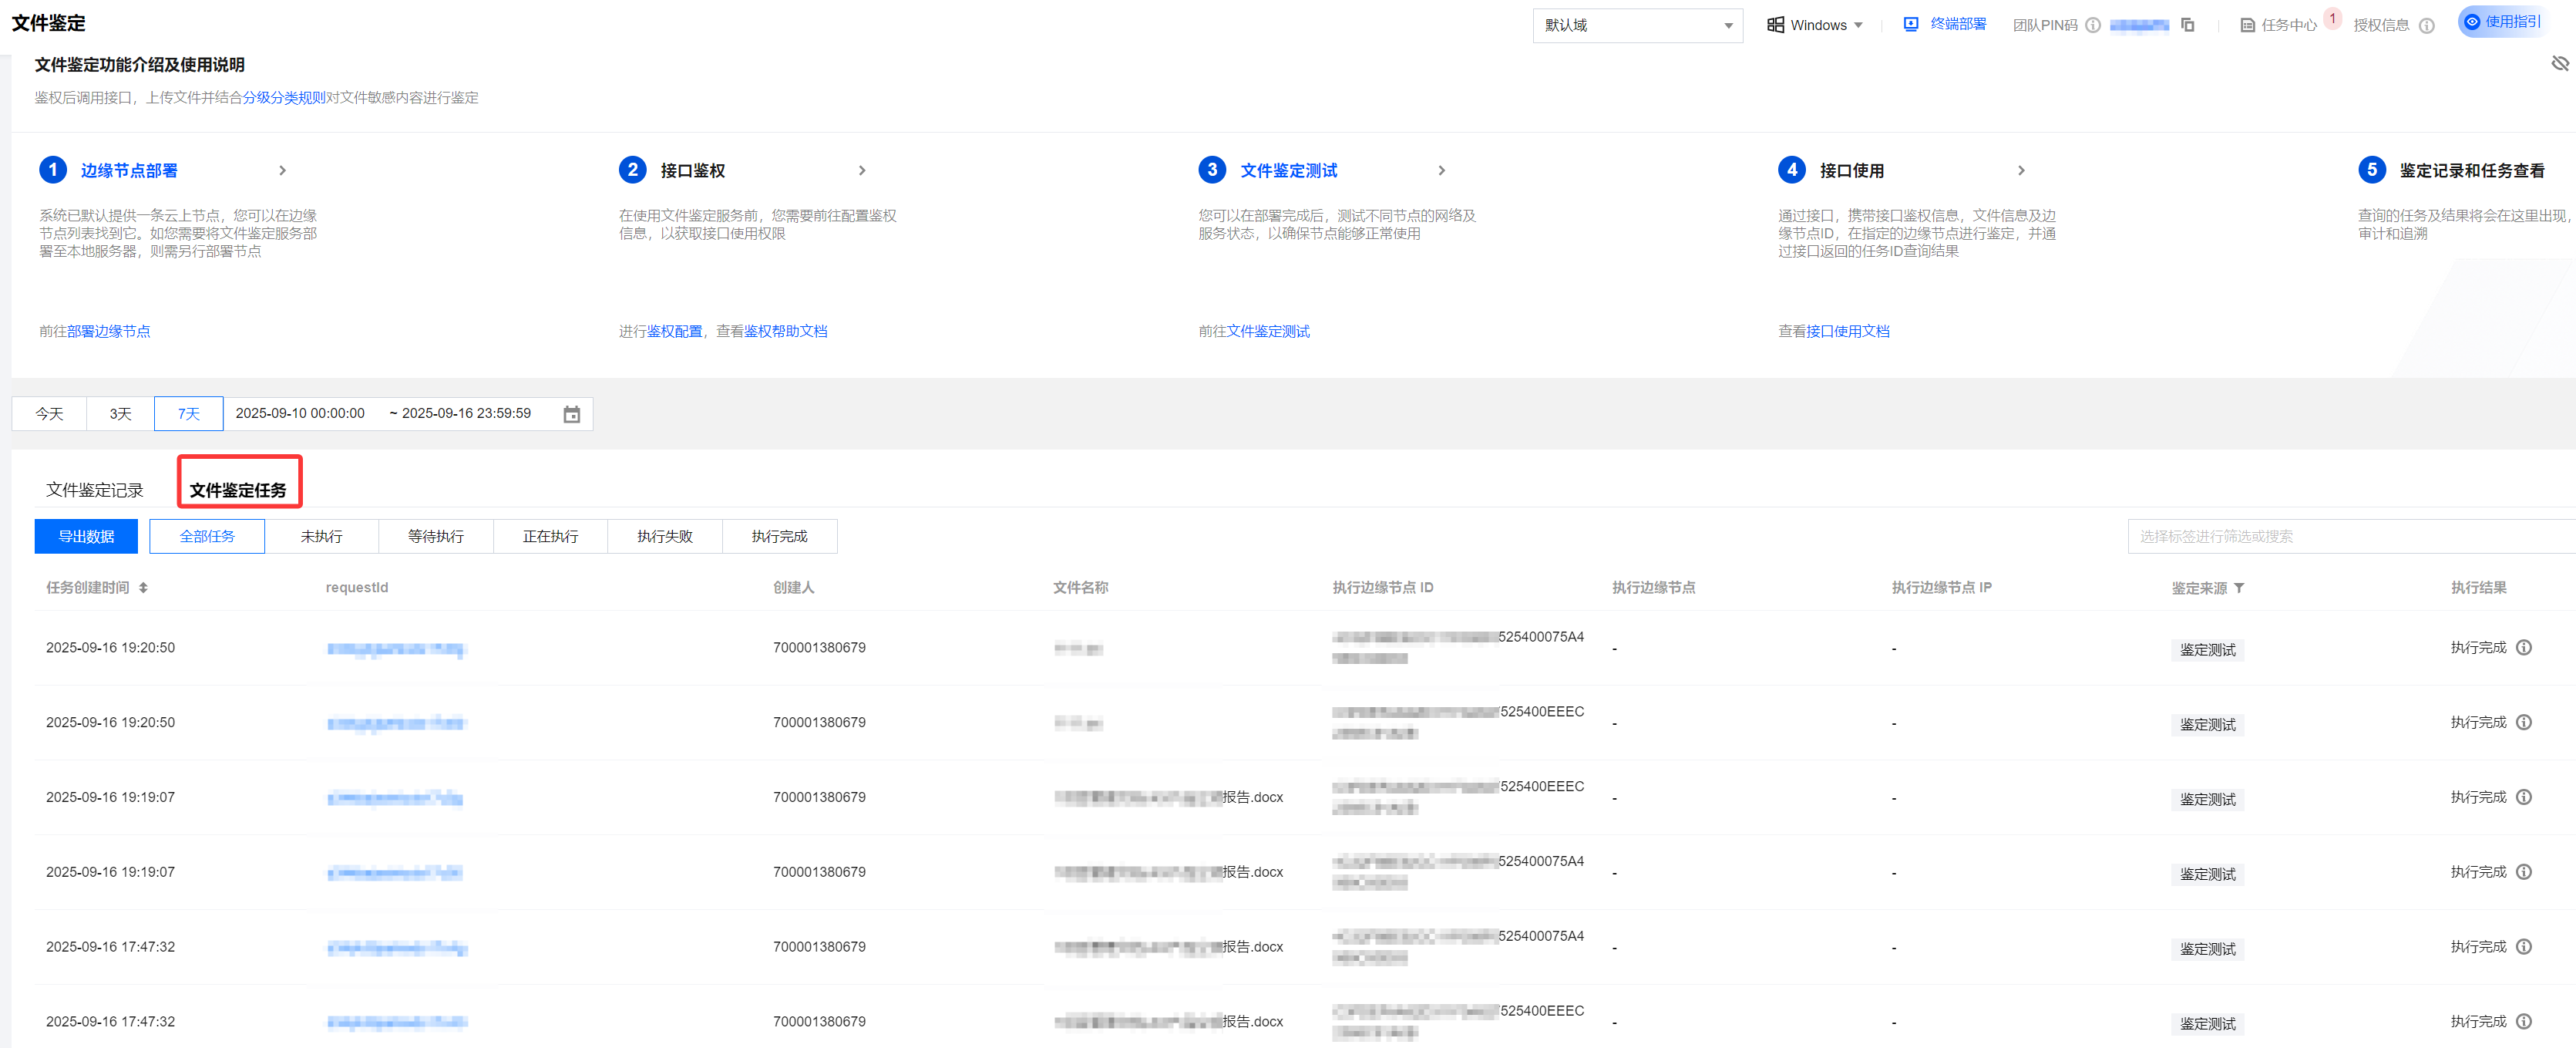Click info icon beside 授权信息
The image size is (2576, 1048).
pos(2427,25)
